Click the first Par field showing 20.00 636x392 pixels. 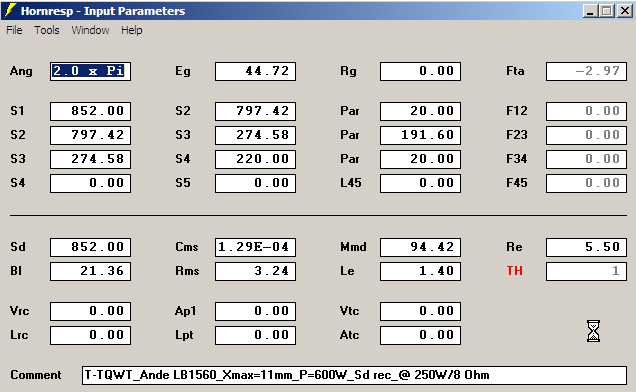pyautogui.click(x=420, y=111)
